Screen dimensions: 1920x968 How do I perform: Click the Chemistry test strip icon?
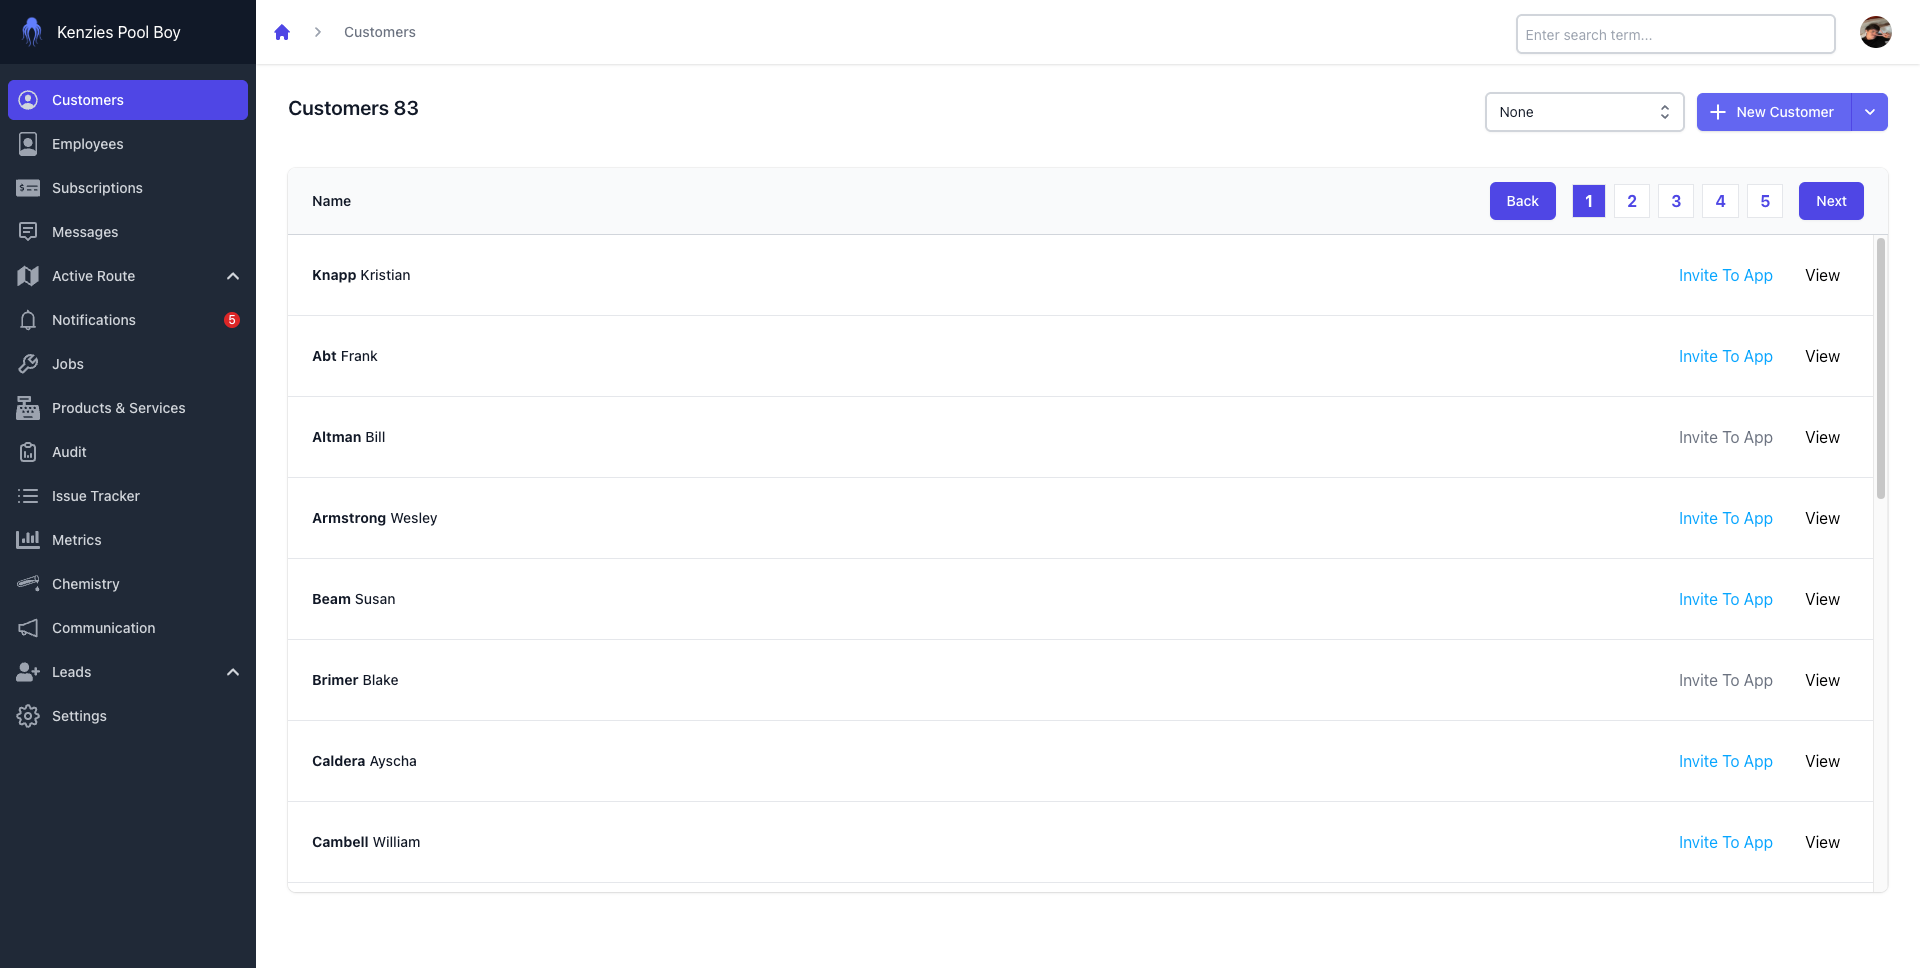point(28,584)
